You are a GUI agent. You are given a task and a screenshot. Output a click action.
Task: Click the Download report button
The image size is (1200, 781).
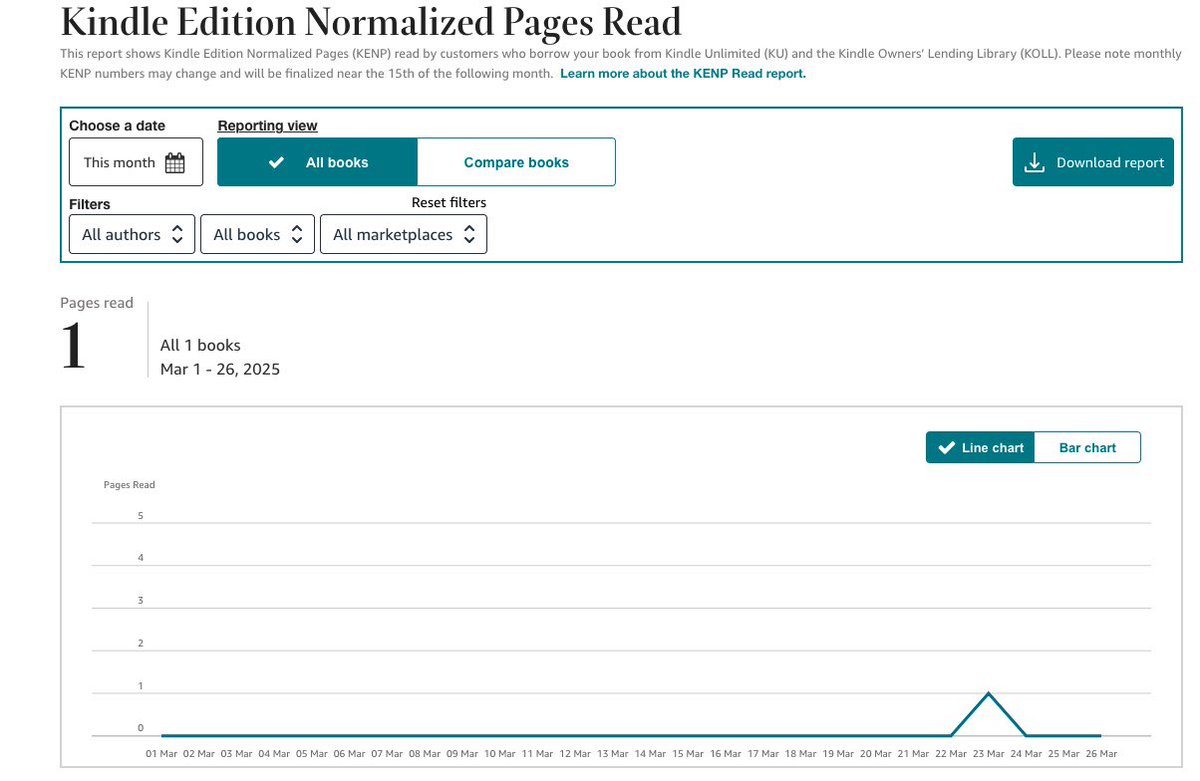pyautogui.click(x=1093, y=162)
